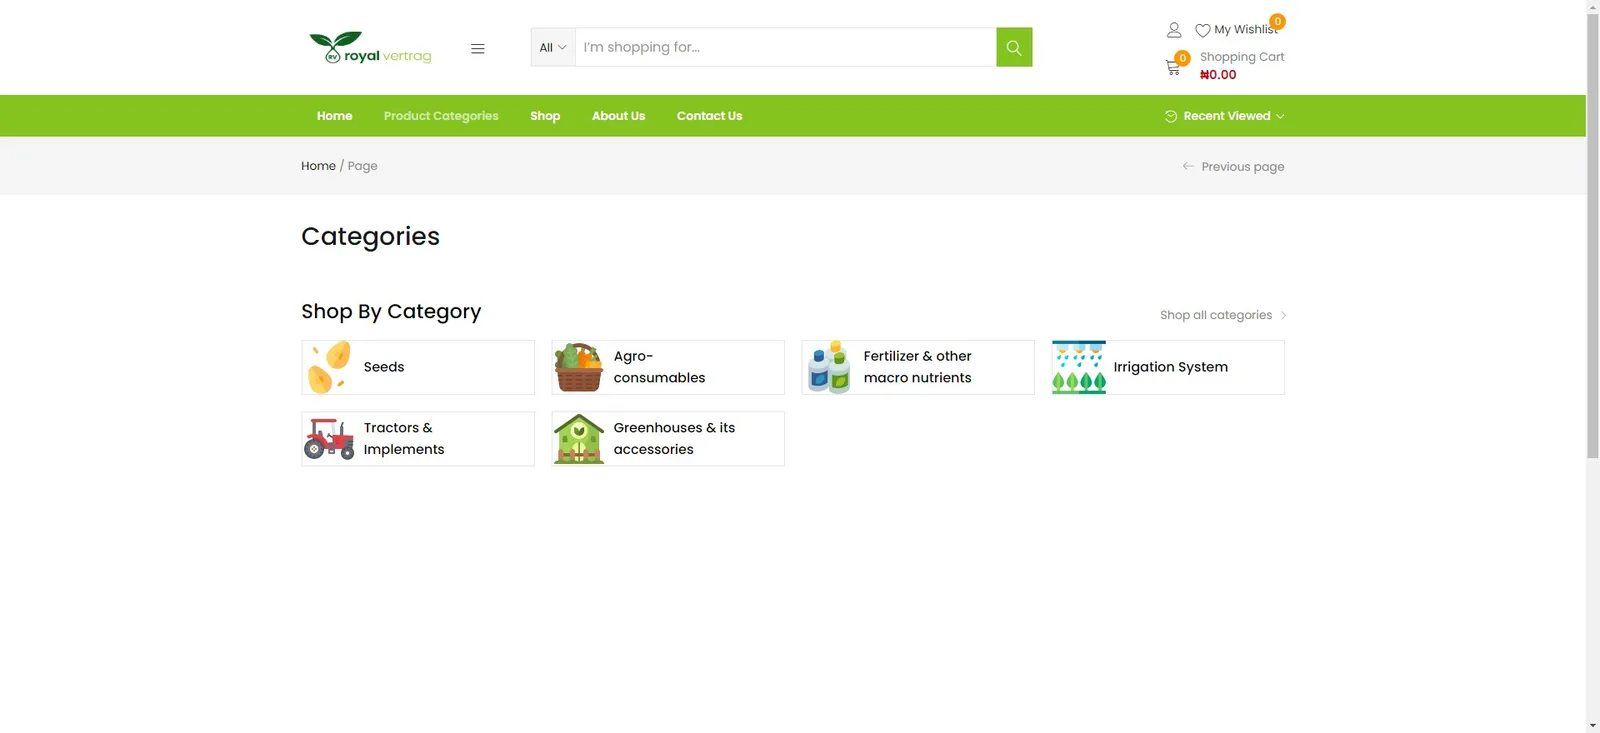Viewport: 1600px width, 733px height.
Task: Open the About Us menu item
Action: [x=618, y=116]
